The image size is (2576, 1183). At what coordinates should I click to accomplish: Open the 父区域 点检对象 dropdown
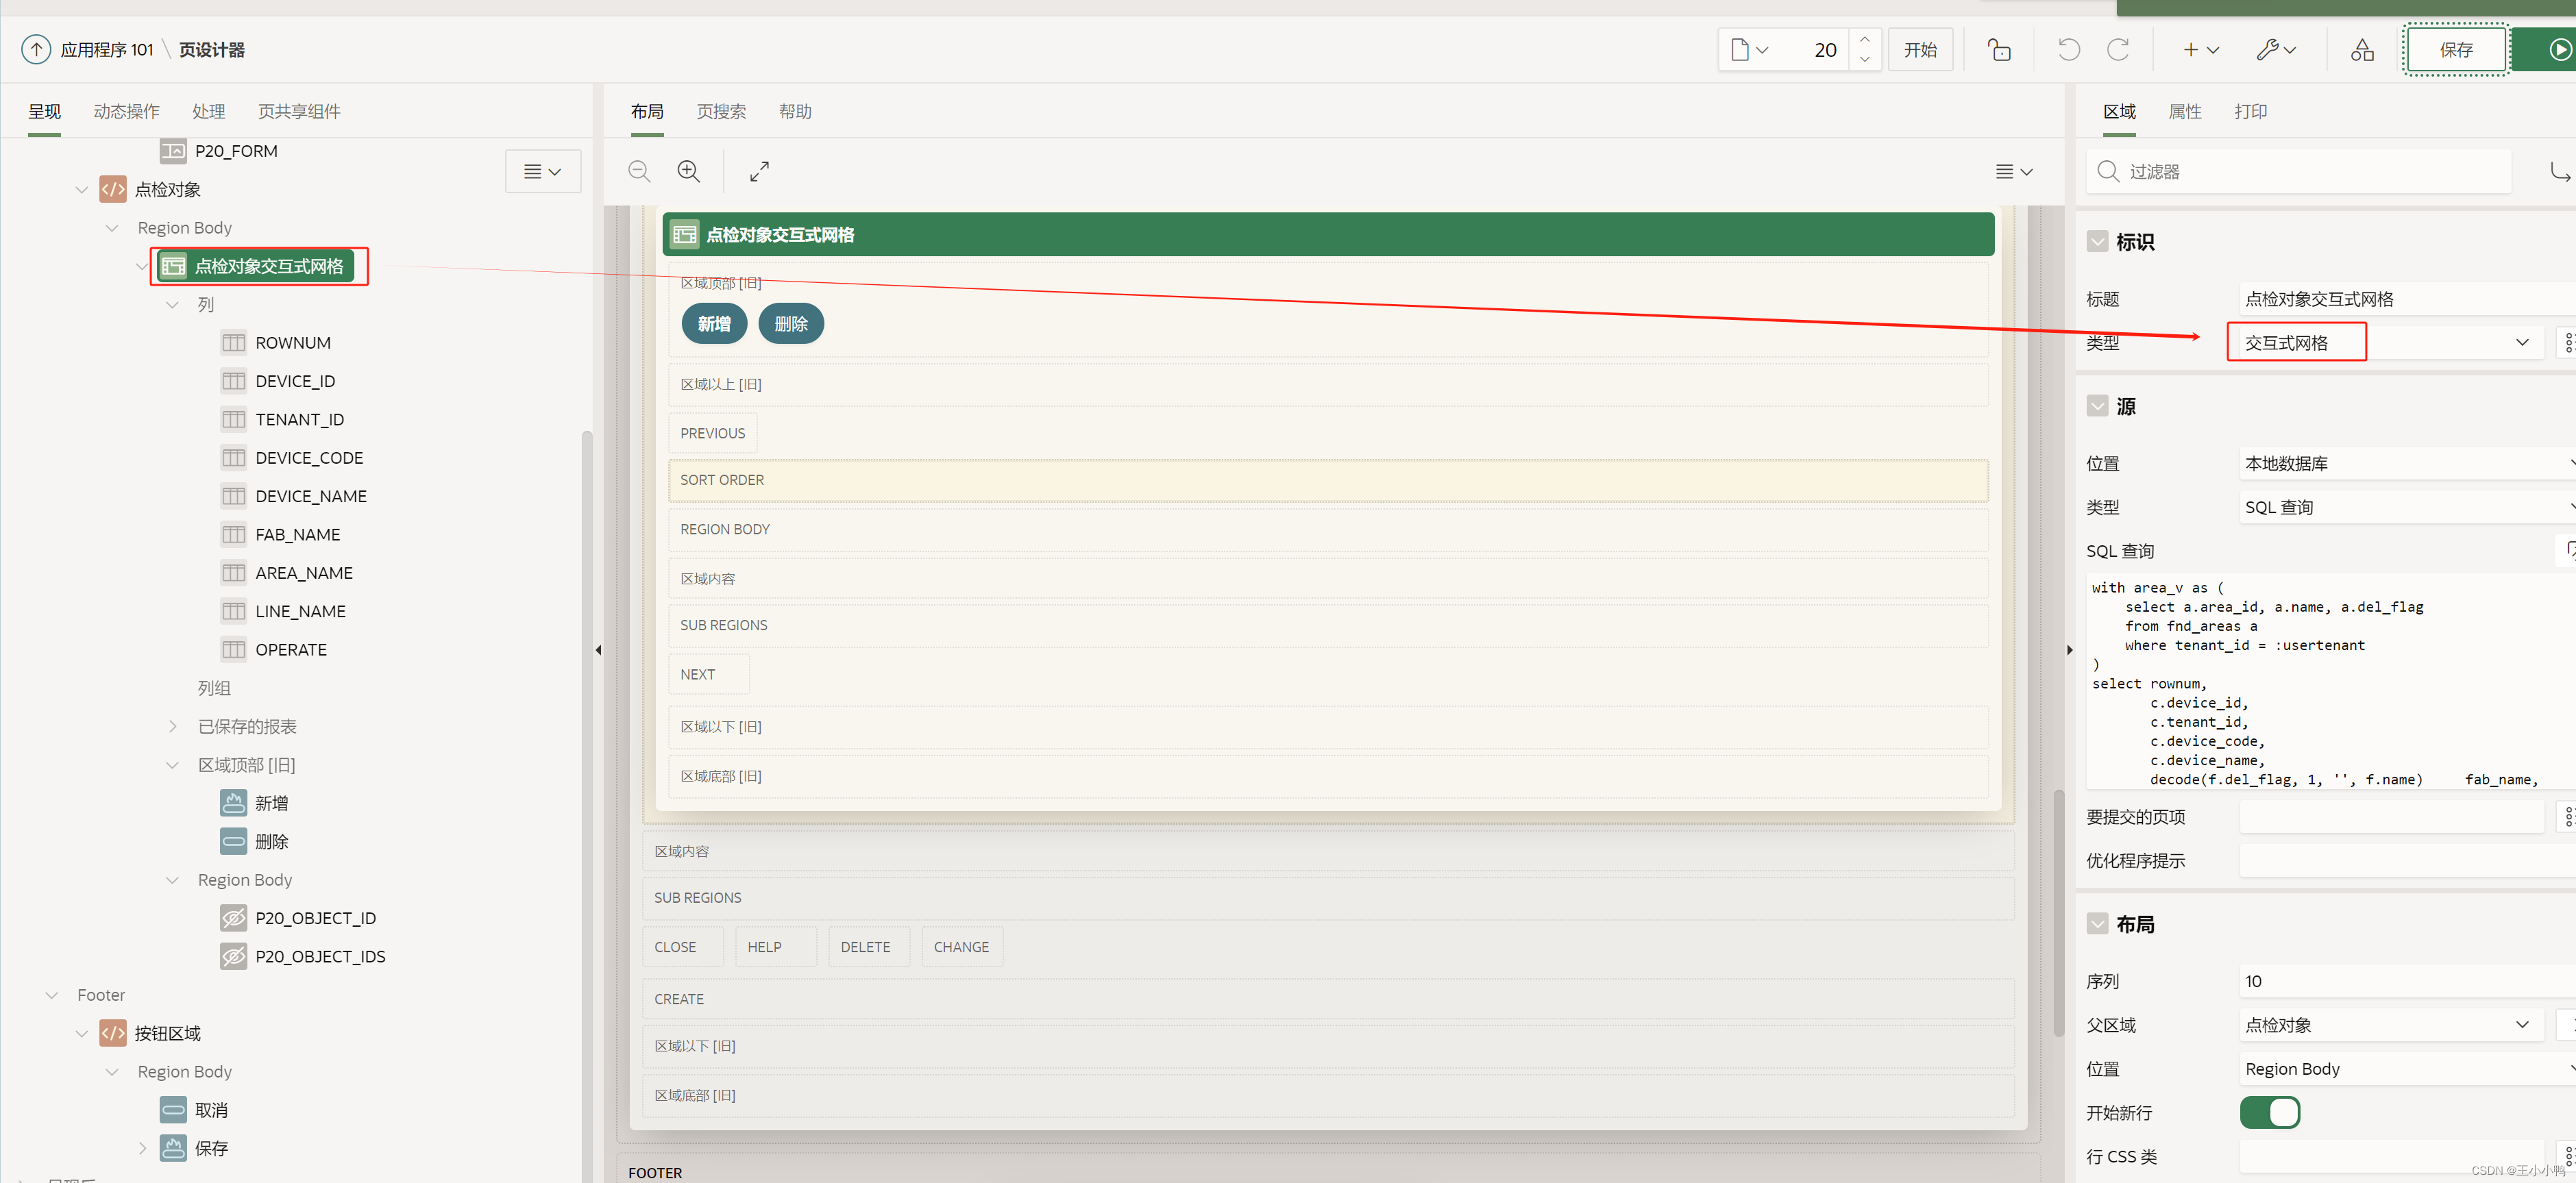[2390, 1025]
